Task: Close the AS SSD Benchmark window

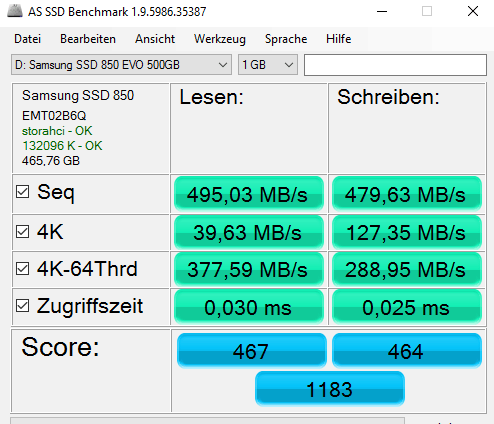Action: pos(473,11)
